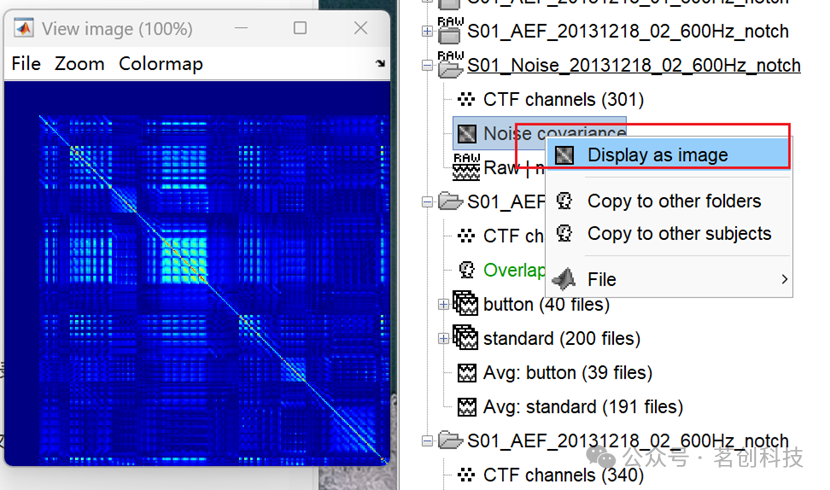The image size is (830, 490).
Task: Click Display as image icon
Action: (564, 155)
